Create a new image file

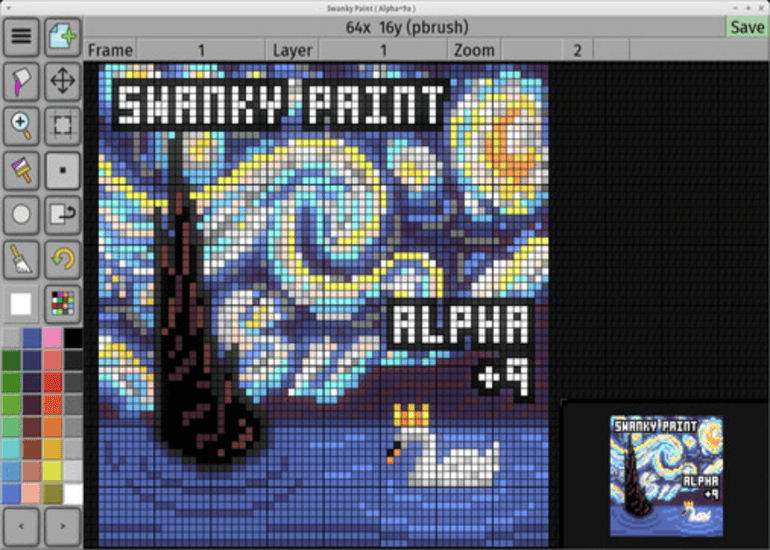coord(63,36)
